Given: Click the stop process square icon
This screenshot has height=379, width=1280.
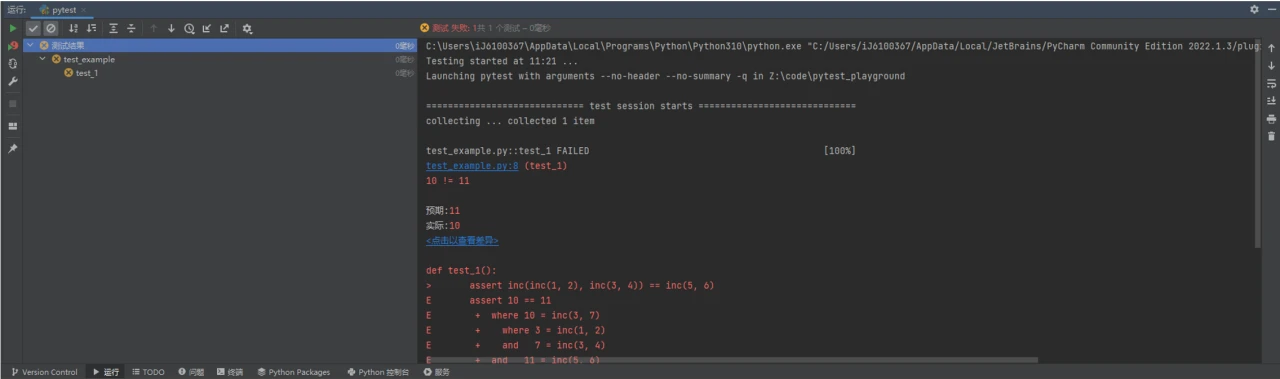Looking at the screenshot, I should click(13, 103).
